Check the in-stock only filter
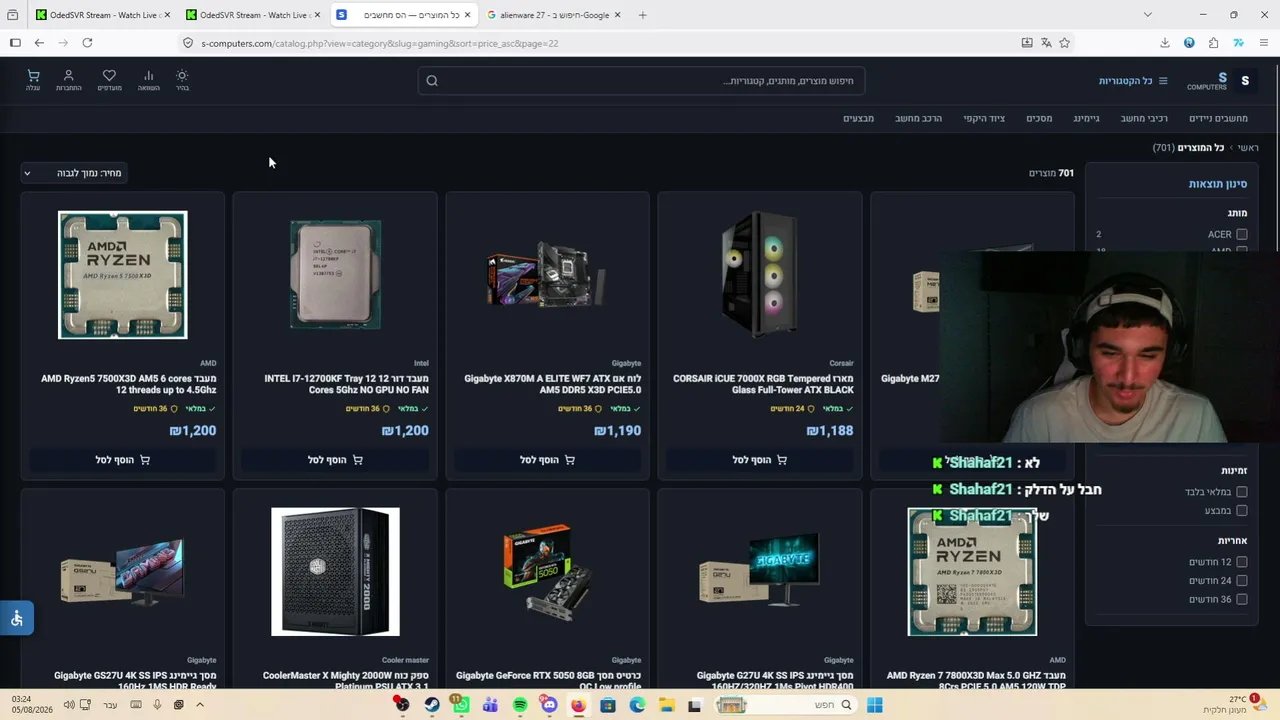The width and height of the screenshot is (1280, 720). click(x=1242, y=492)
